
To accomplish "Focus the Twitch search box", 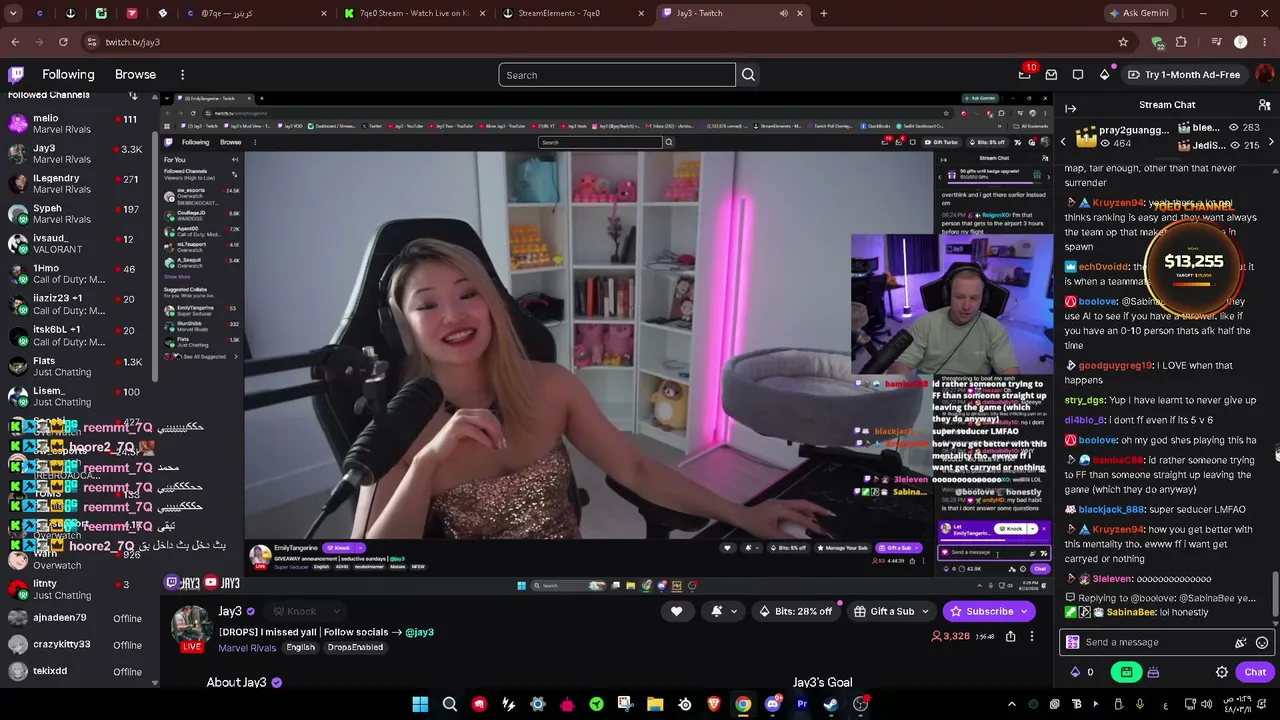I will tap(617, 75).
